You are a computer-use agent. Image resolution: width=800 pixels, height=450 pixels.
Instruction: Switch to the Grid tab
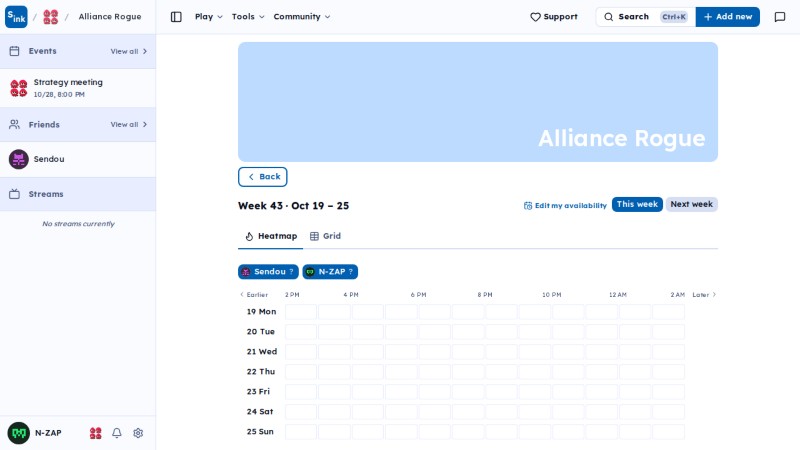tap(326, 236)
